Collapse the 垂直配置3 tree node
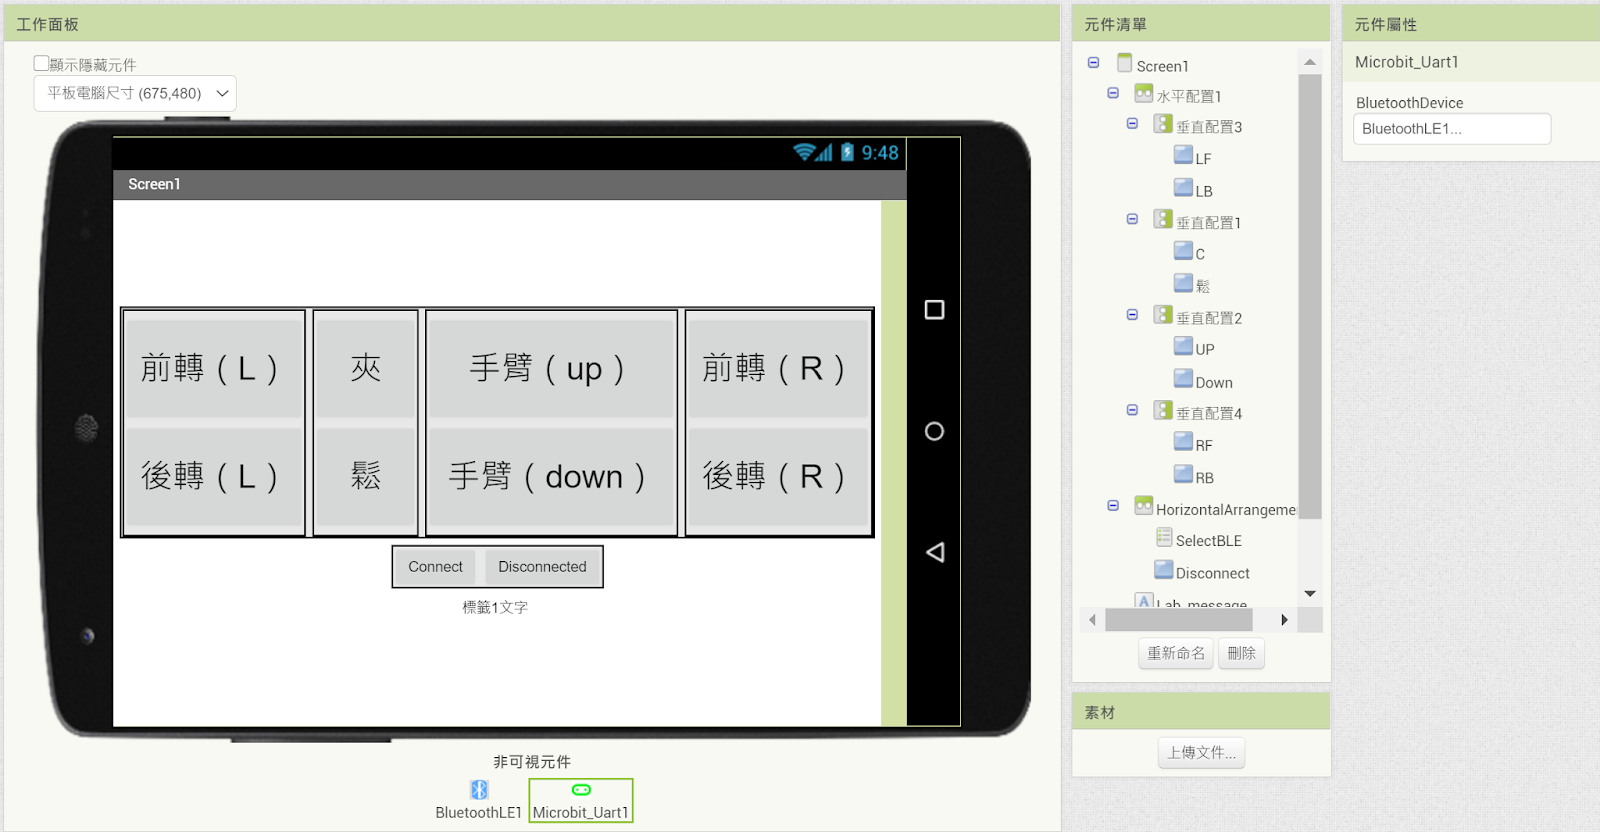1600x832 pixels. (1132, 124)
